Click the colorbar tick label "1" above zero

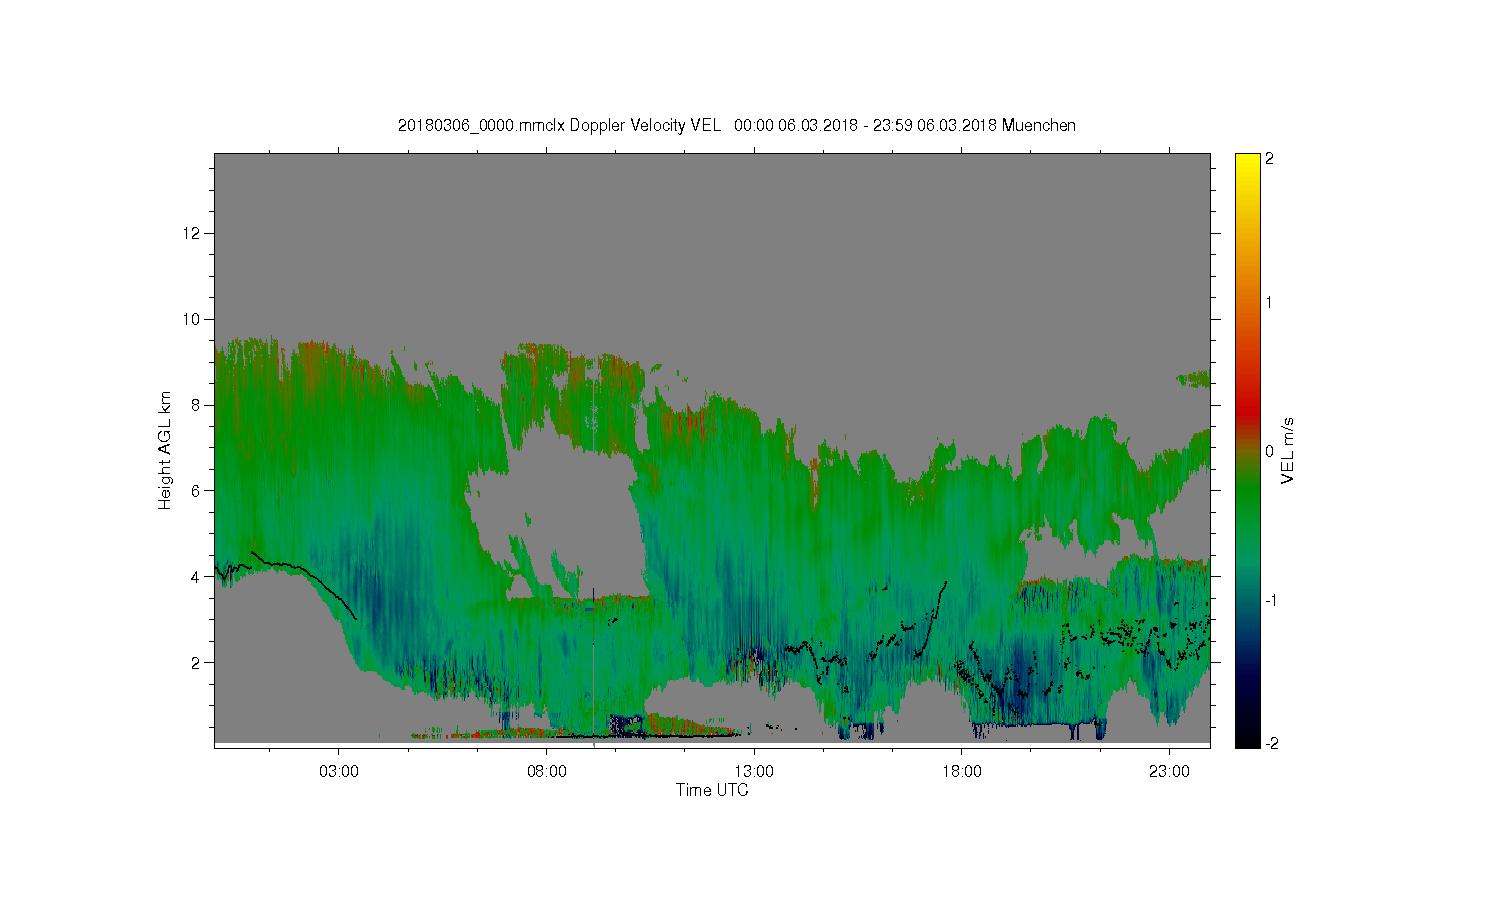(1270, 302)
